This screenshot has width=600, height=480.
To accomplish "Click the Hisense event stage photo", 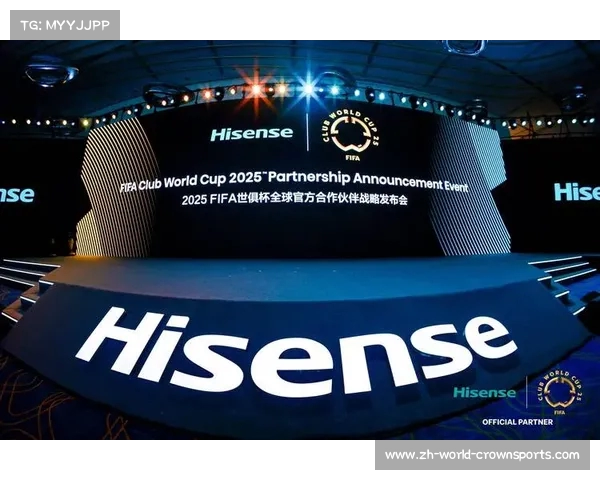I will point(300,240).
